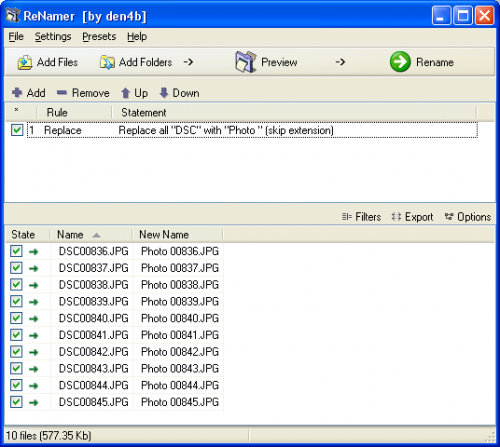Click the Preview folder icon
The width and height of the screenshot is (500, 447).
point(246,62)
